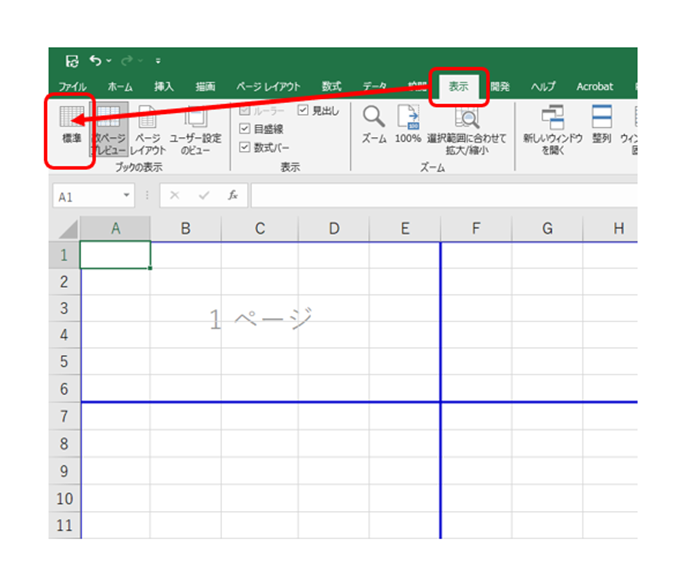The width and height of the screenshot is (678, 562).
Task: Toggle the 数式バー formula bar checkbox
Action: (246, 147)
